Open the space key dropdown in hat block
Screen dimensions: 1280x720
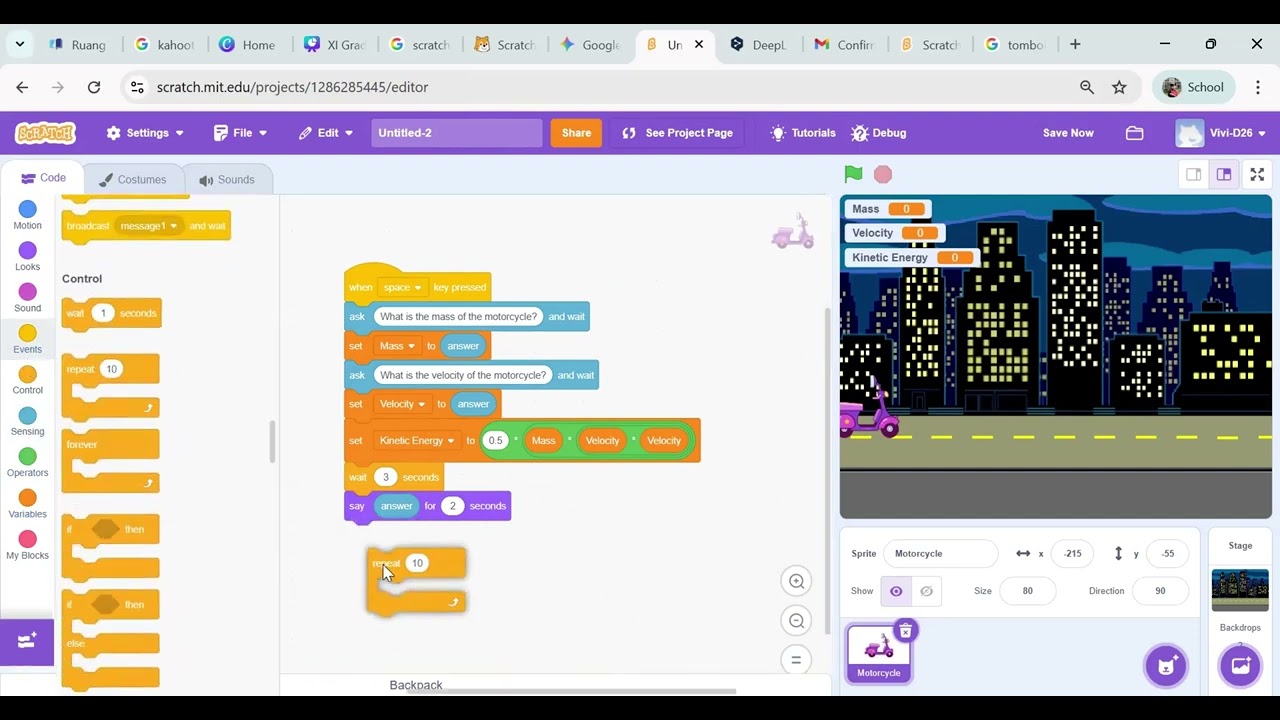click(403, 288)
